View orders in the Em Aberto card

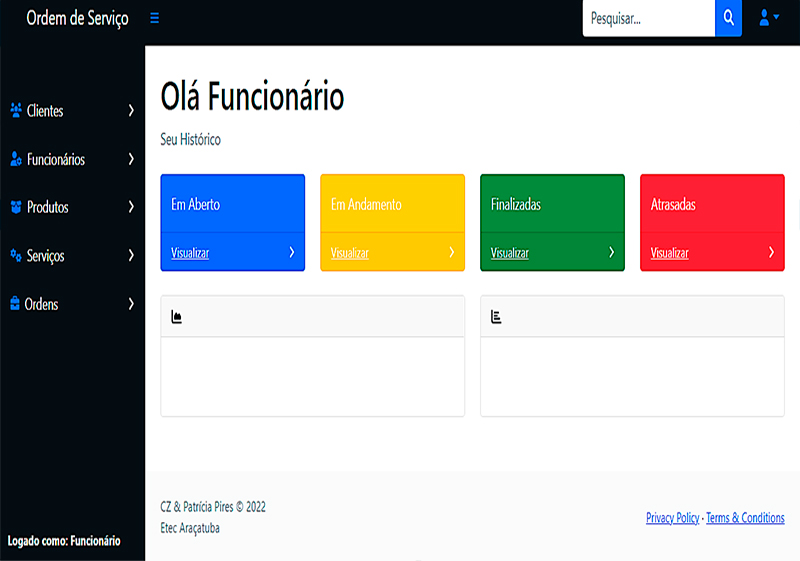click(190, 253)
